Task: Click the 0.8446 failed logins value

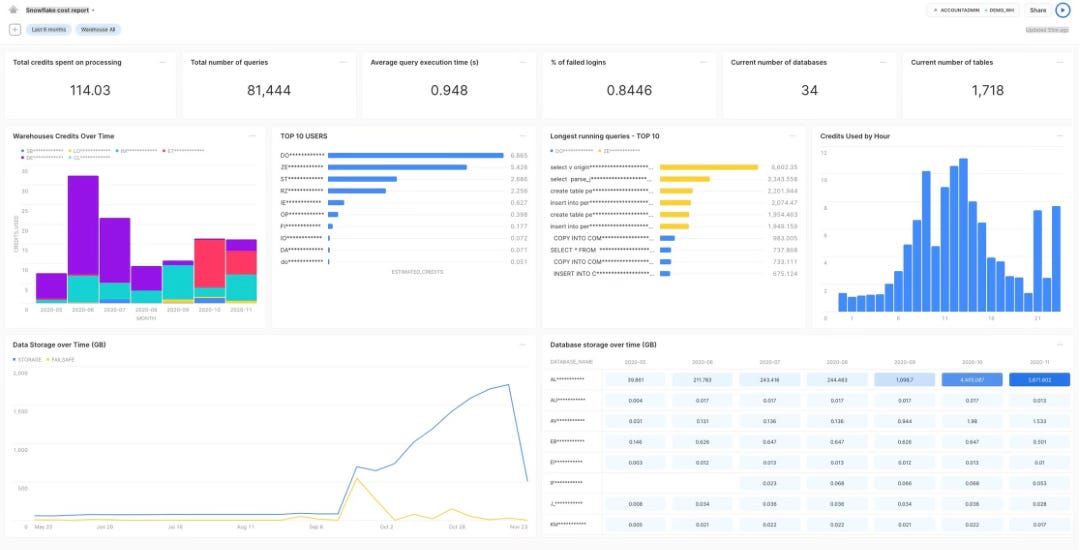Action: [x=629, y=90]
